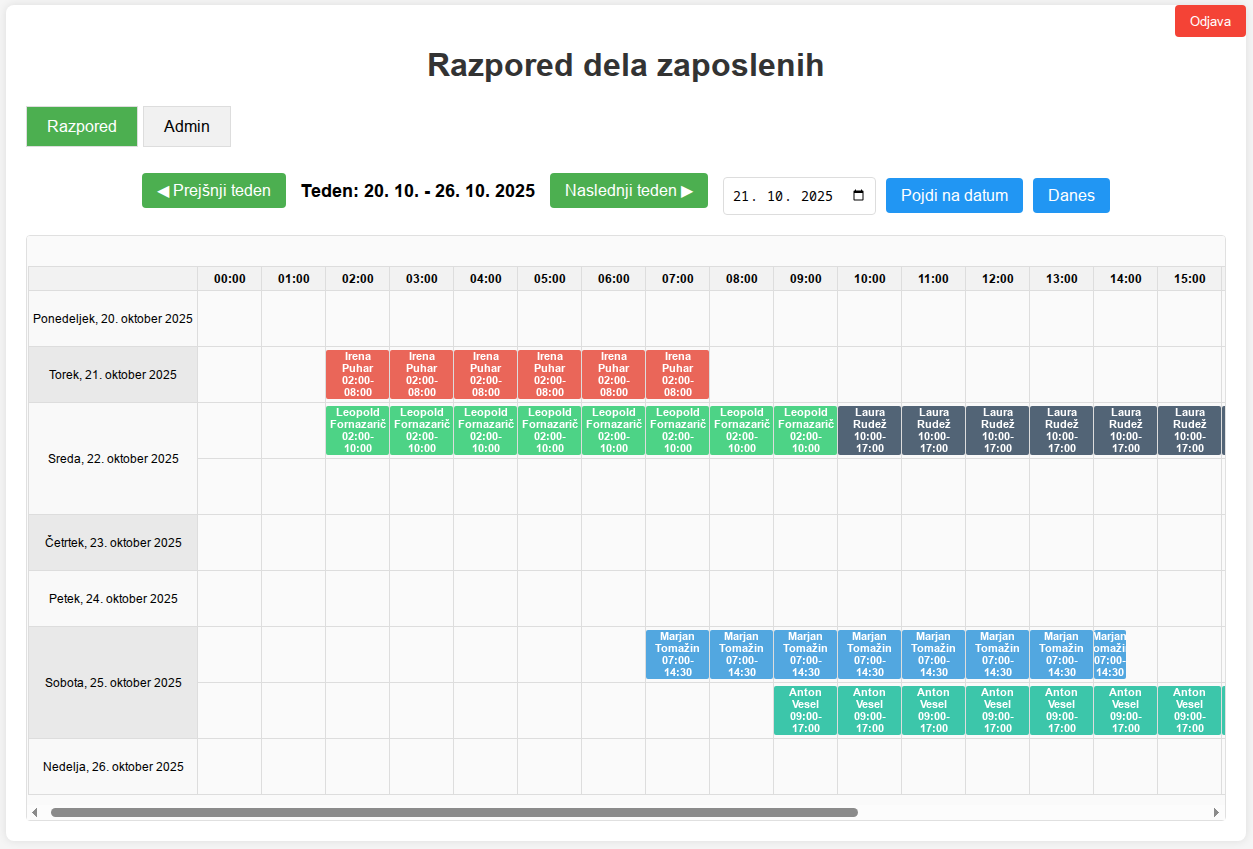This screenshot has width=1253, height=849.
Task: Click Nedelja, 26. oktober 2025 row header
Action: click(113, 767)
